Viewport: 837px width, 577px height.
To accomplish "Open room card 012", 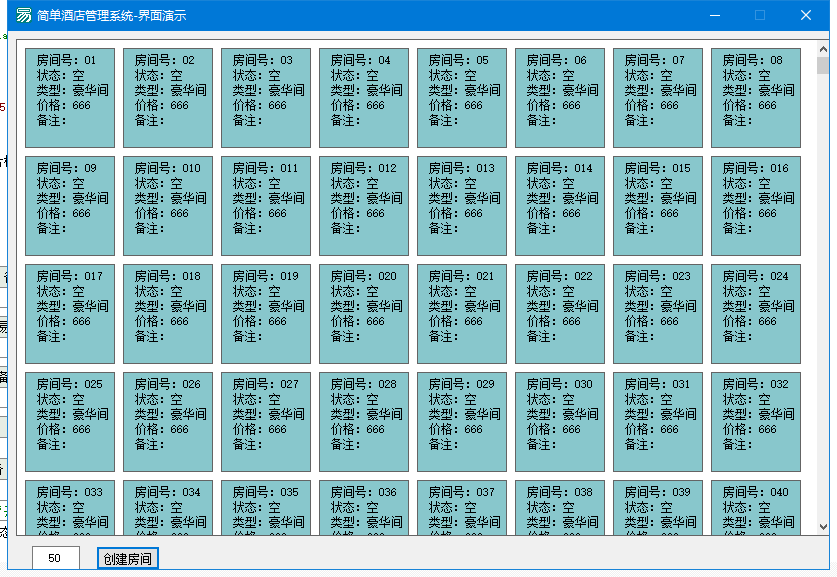I will (x=364, y=206).
